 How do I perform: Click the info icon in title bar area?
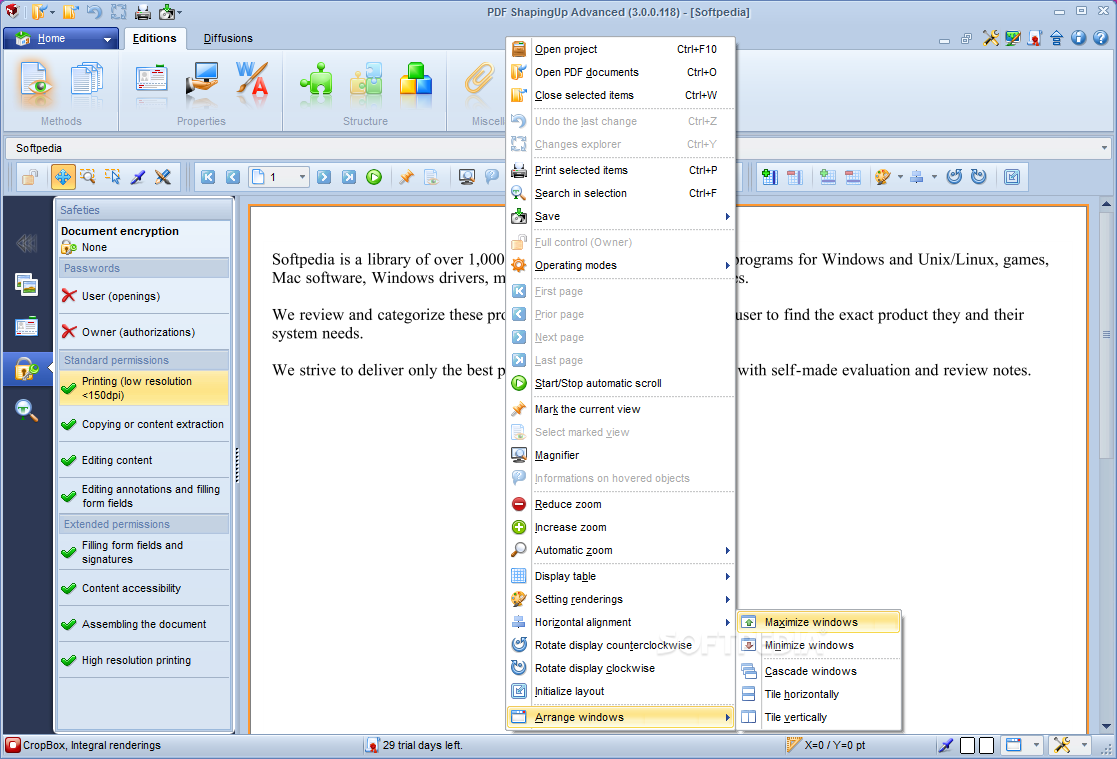[1079, 38]
